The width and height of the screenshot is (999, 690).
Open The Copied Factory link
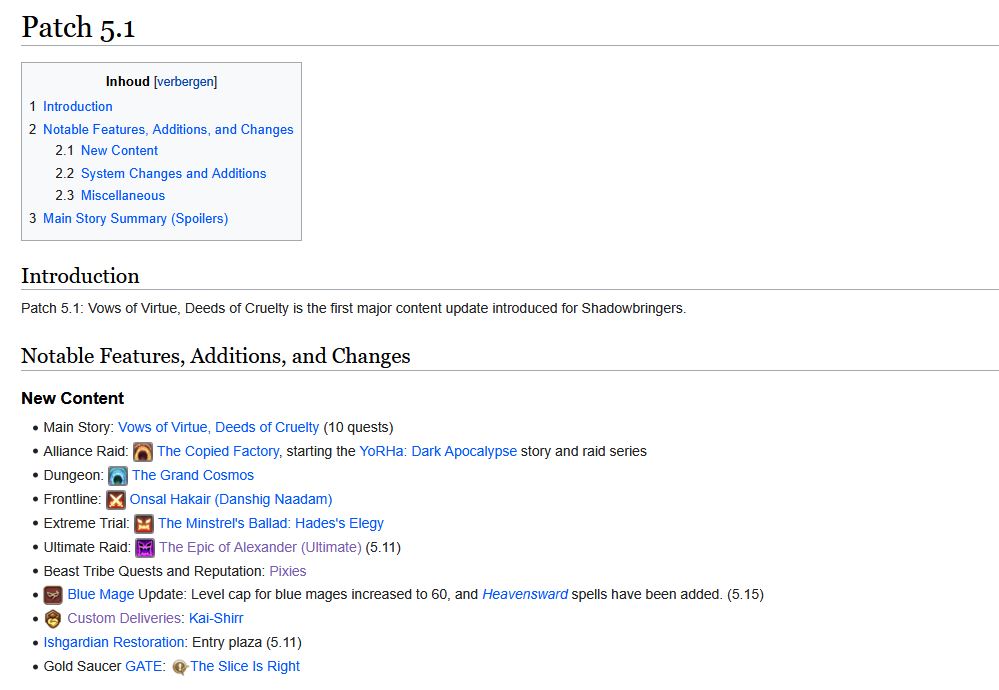[x=218, y=452]
